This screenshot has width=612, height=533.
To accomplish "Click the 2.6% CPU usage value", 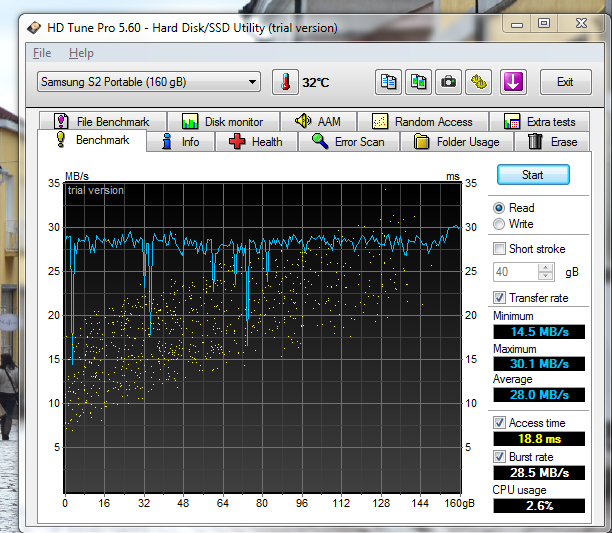I will [x=539, y=506].
